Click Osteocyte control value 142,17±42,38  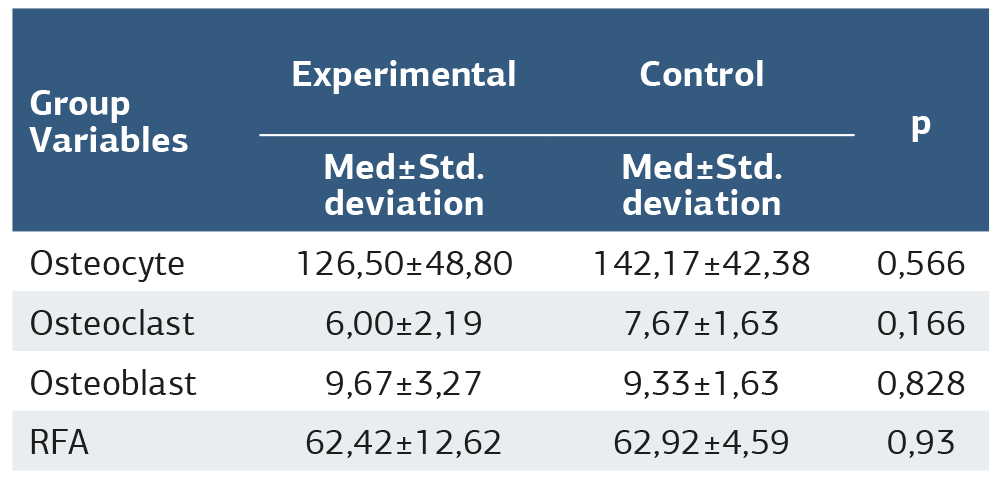(x=701, y=263)
